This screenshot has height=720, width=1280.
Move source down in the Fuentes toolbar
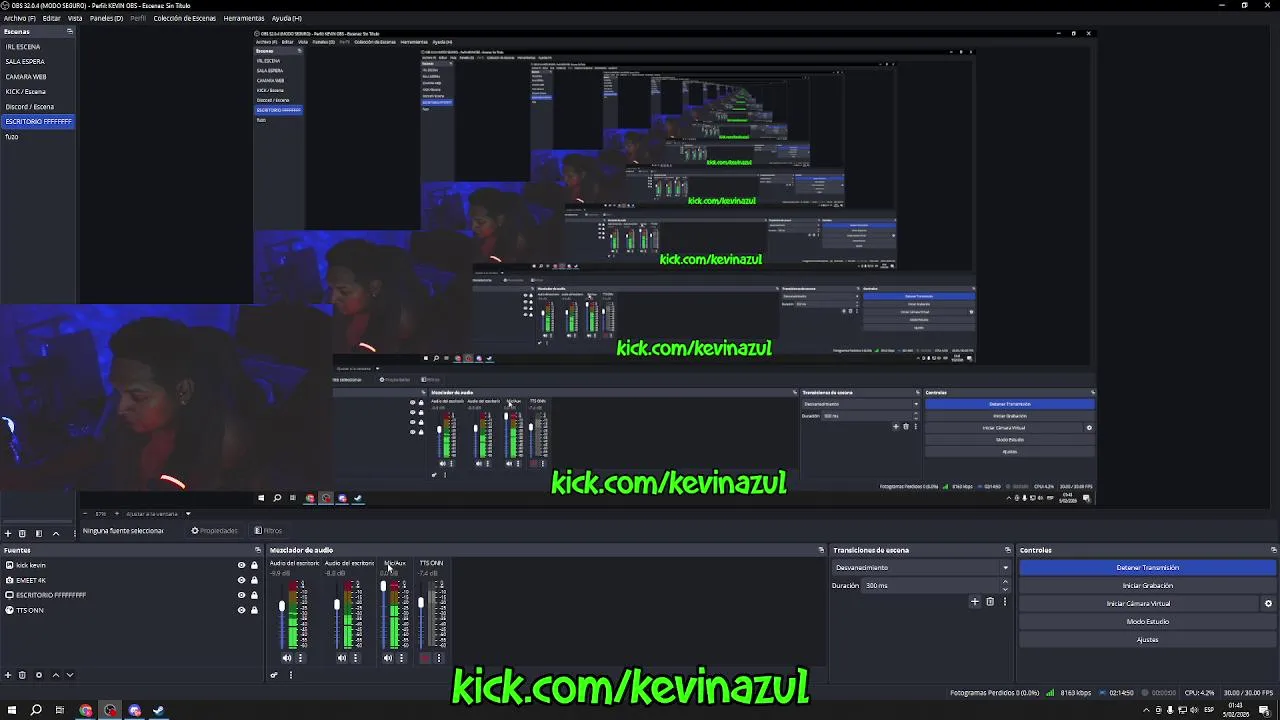click(70, 675)
